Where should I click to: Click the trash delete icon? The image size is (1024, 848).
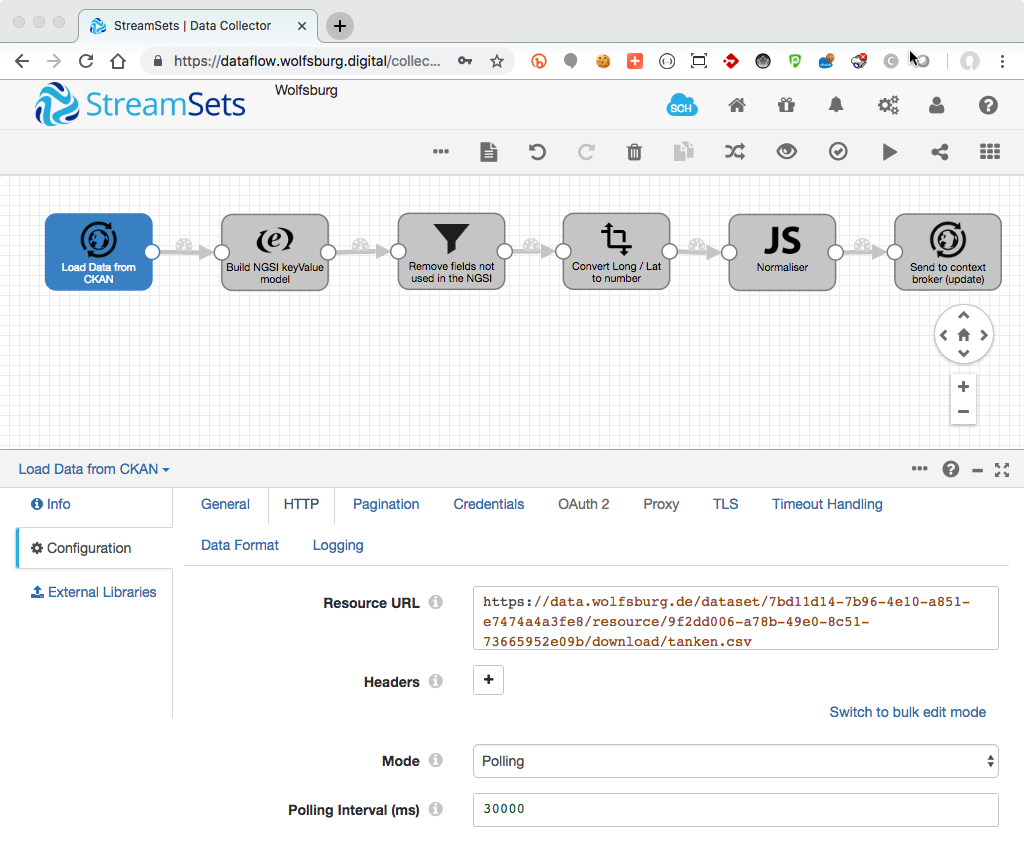[x=634, y=152]
